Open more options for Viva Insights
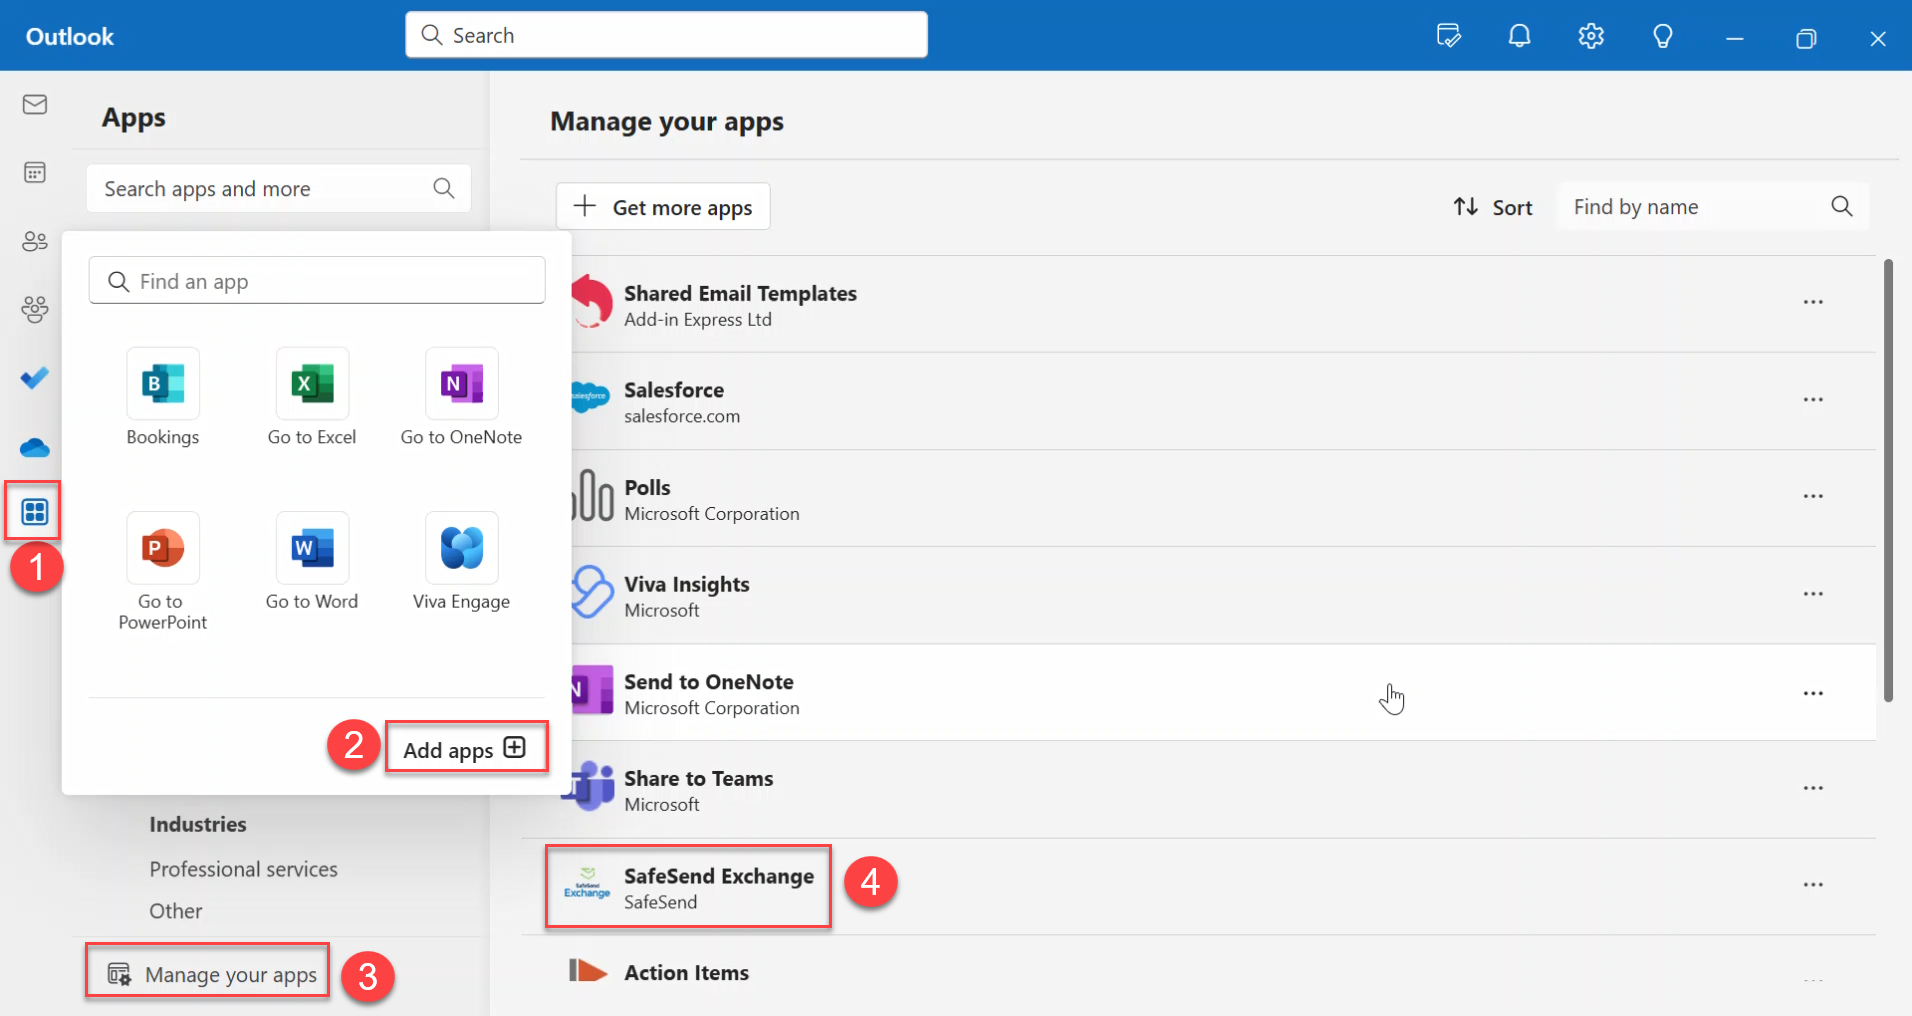This screenshot has width=1912, height=1016. [x=1813, y=594]
